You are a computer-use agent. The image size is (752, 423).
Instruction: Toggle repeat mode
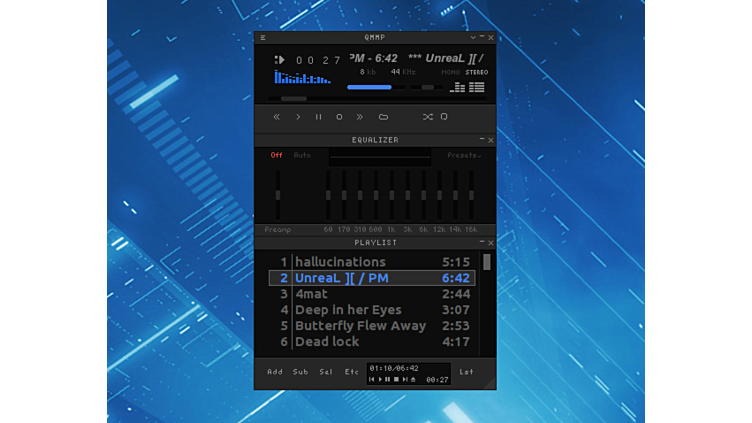pyautogui.click(x=444, y=117)
